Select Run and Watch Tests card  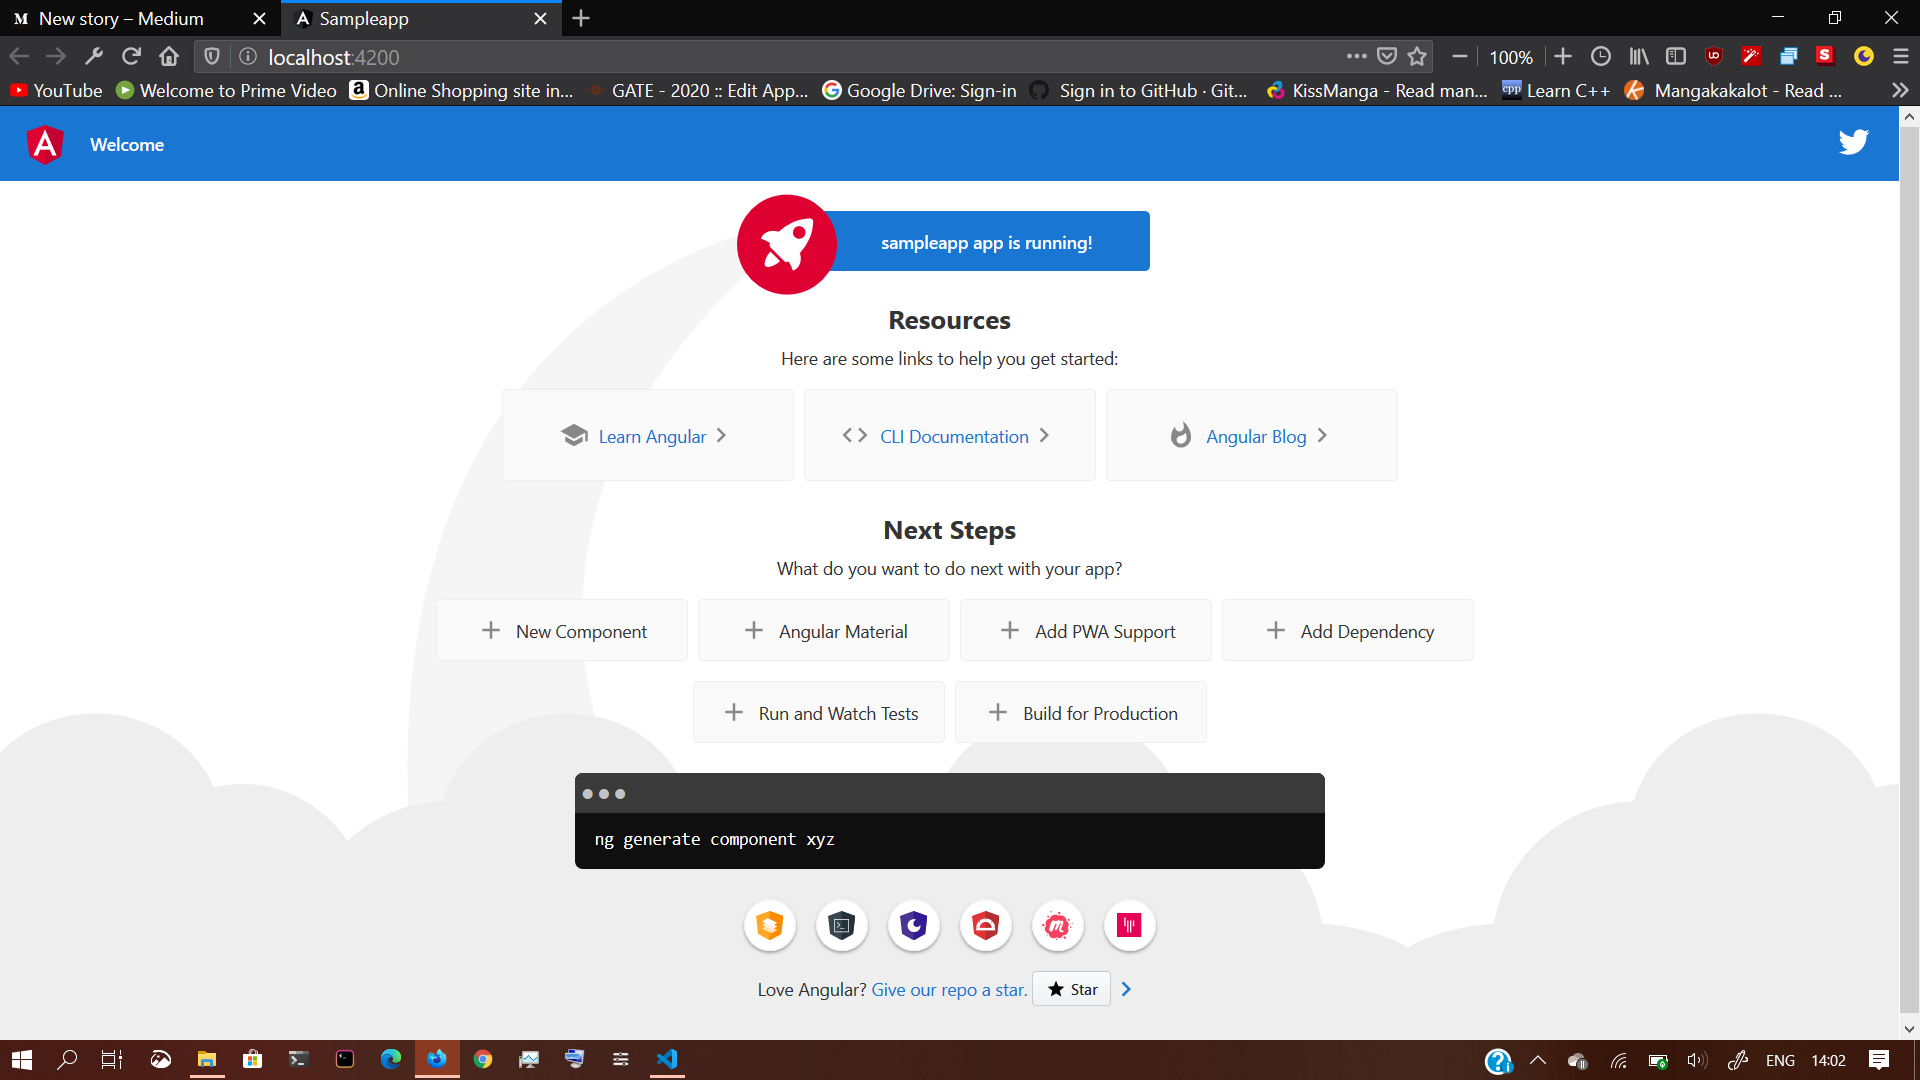click(819, 712)
